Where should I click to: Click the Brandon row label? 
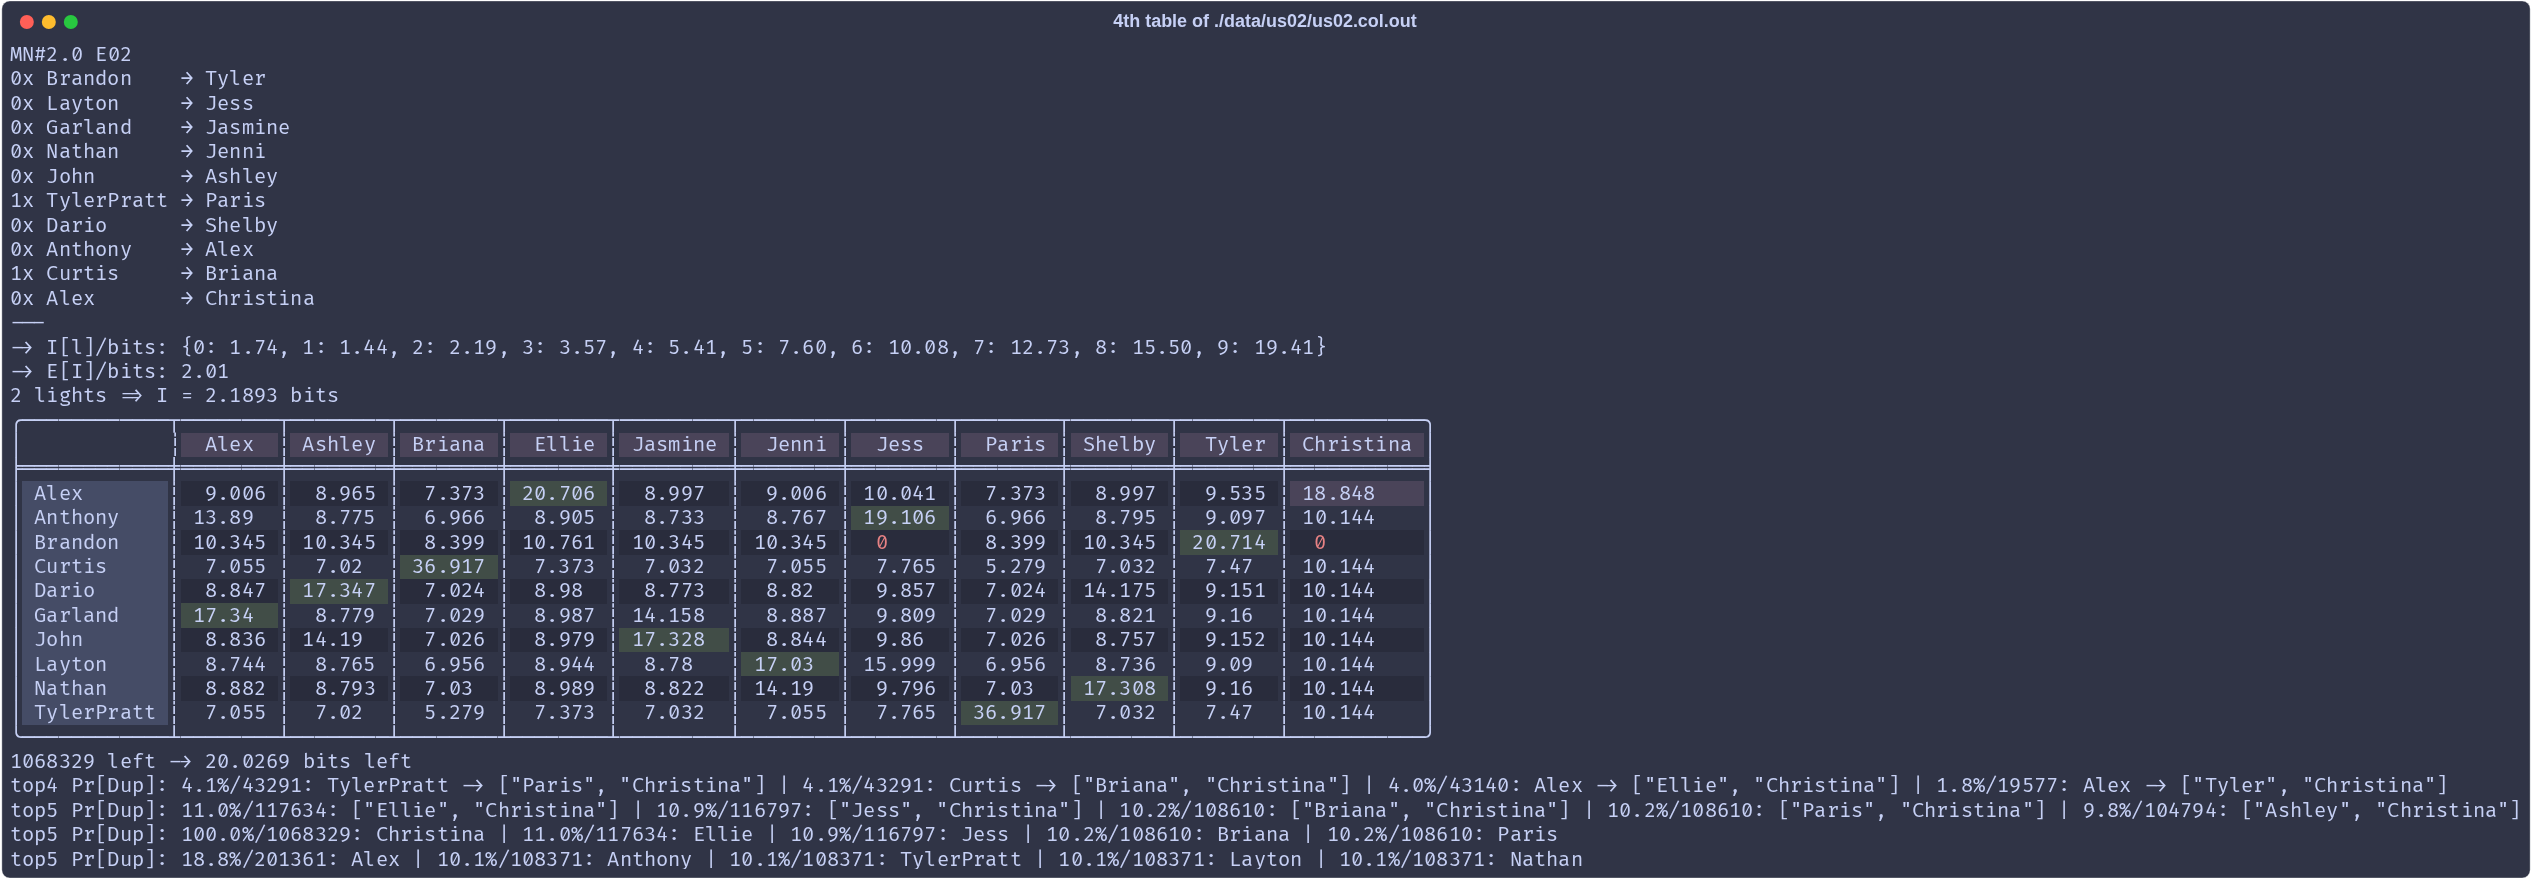click(x=95, y=542)
